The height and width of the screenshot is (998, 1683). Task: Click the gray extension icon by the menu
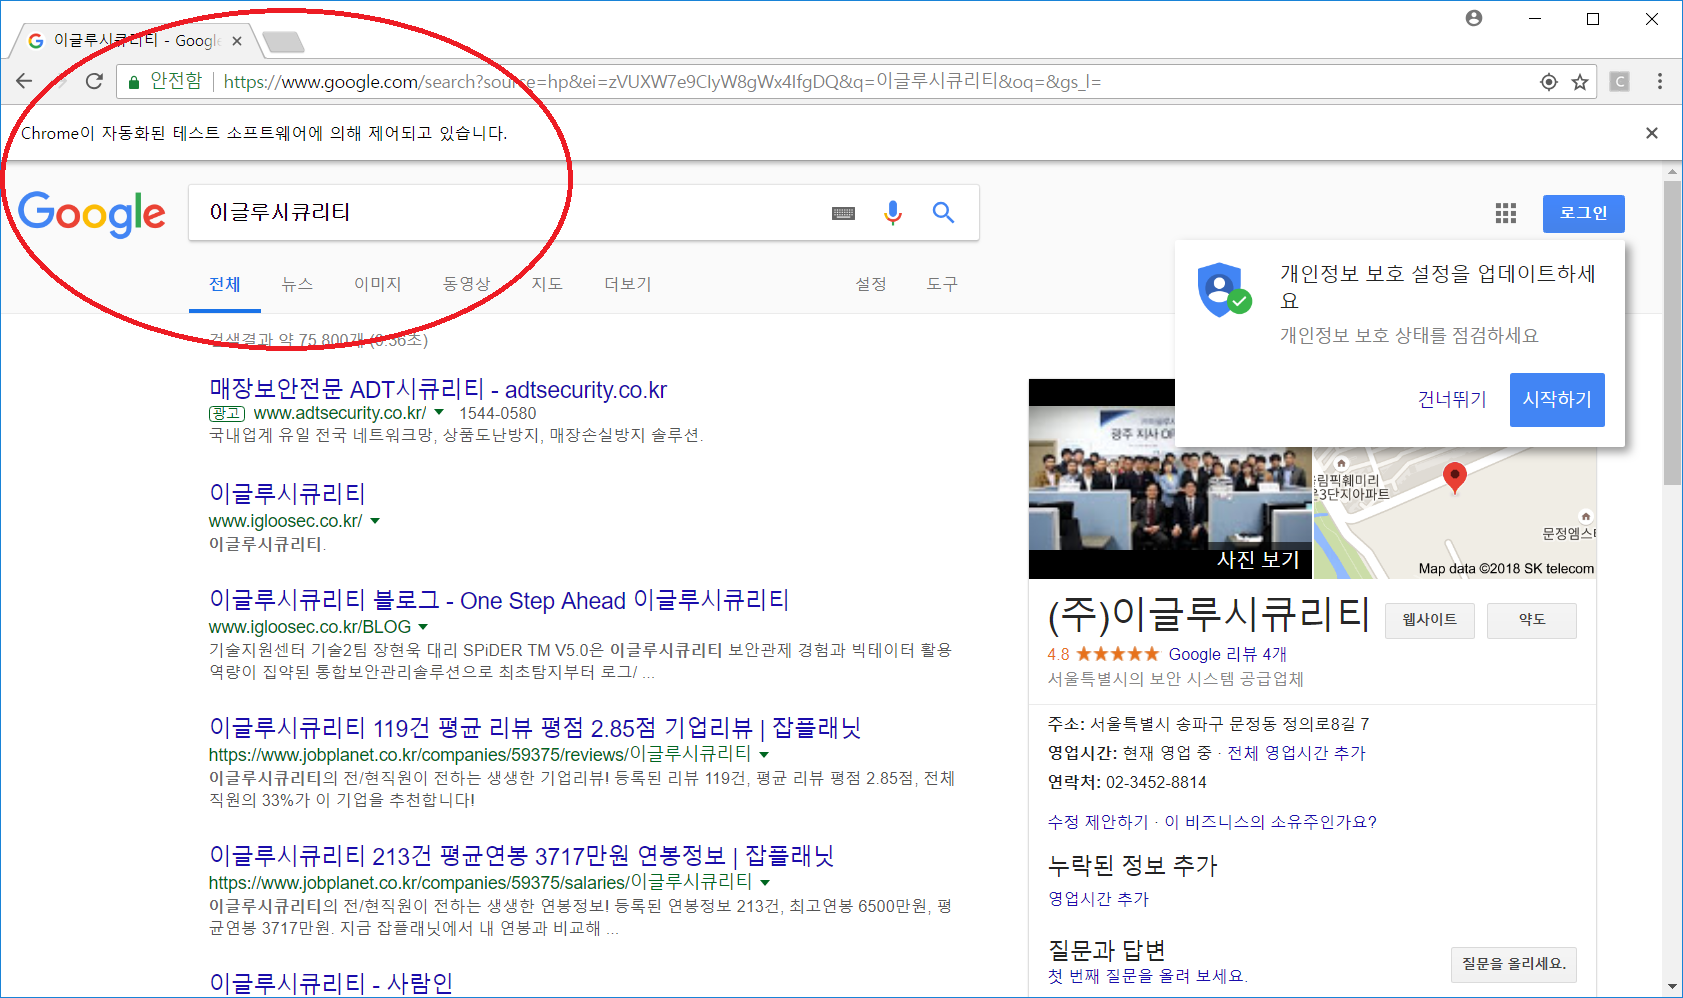[x=1620, y=82]
